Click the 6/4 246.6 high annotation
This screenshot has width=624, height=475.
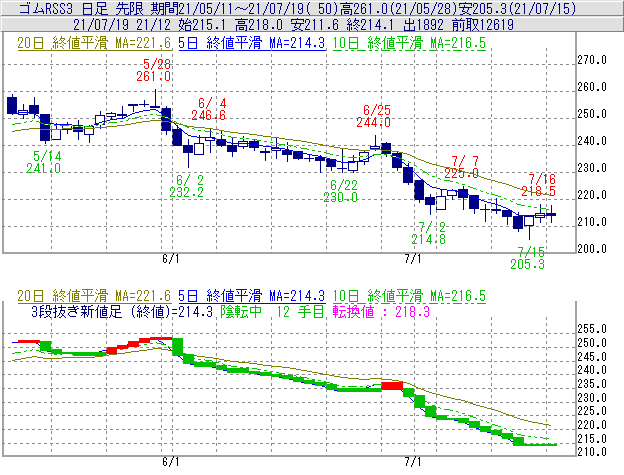[209, 109]
